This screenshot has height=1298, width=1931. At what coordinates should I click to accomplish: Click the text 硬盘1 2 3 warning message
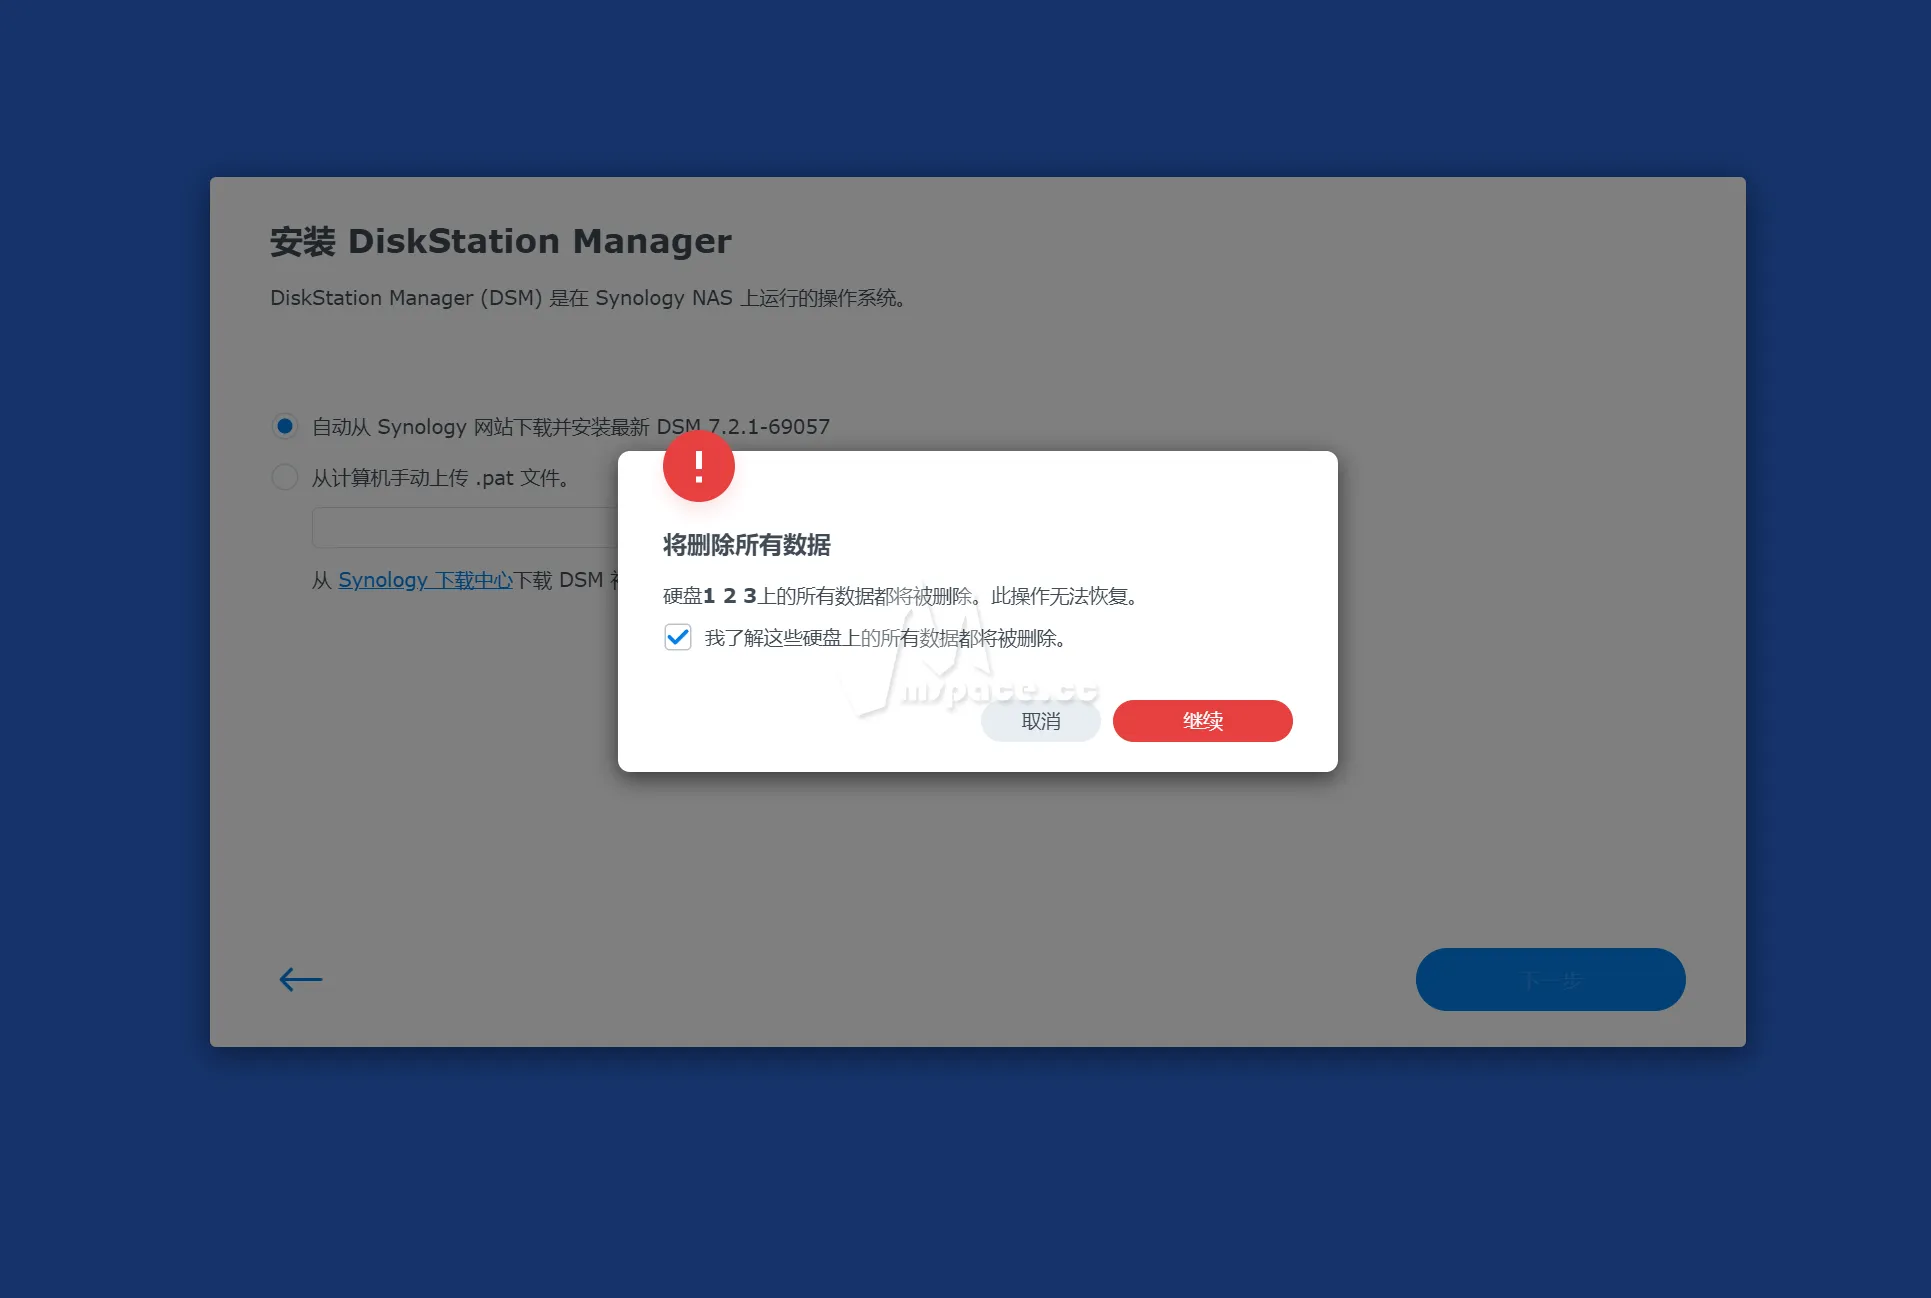coord(902,596)
